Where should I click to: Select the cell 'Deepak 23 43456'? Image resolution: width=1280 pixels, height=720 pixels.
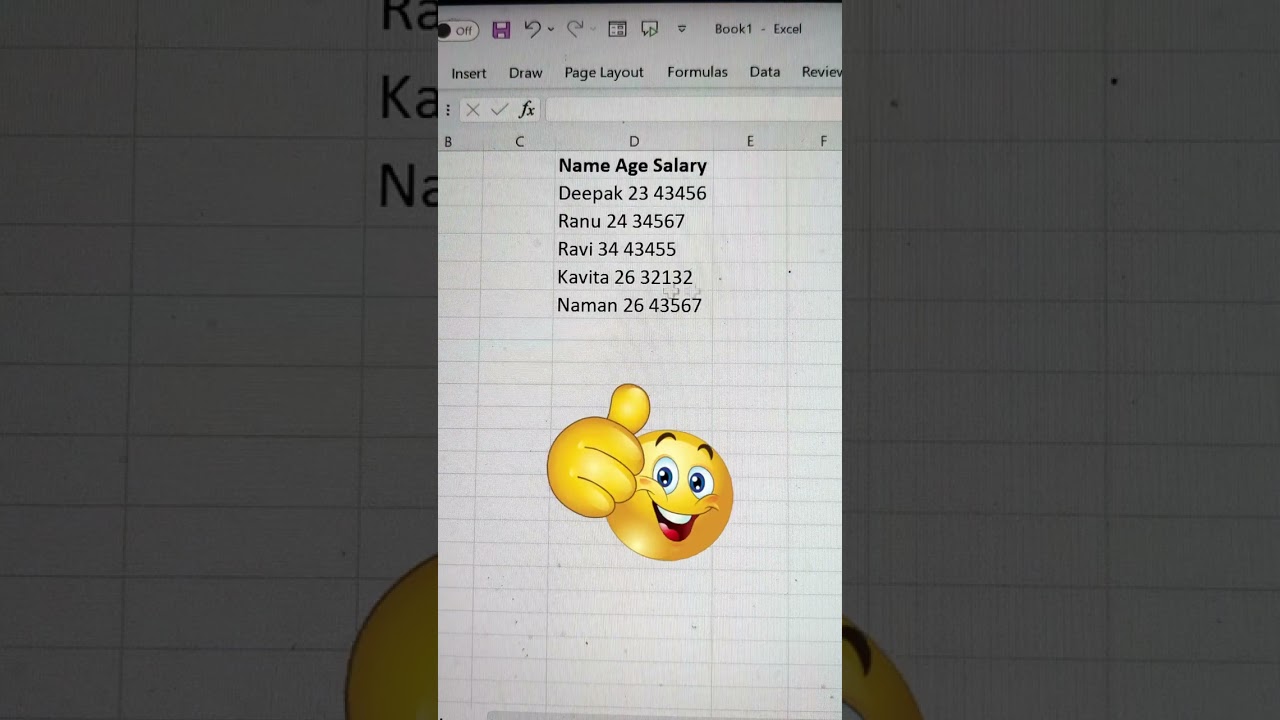point(633,193)
